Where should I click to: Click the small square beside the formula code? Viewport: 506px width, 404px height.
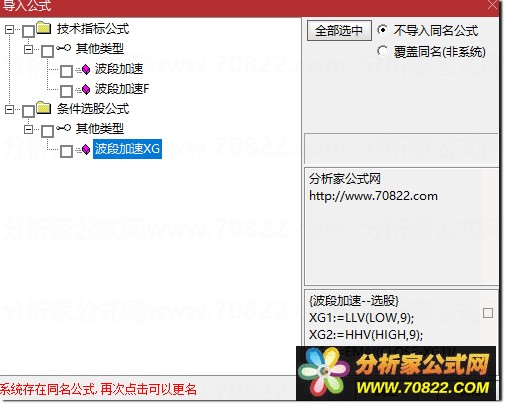(488, 313)
